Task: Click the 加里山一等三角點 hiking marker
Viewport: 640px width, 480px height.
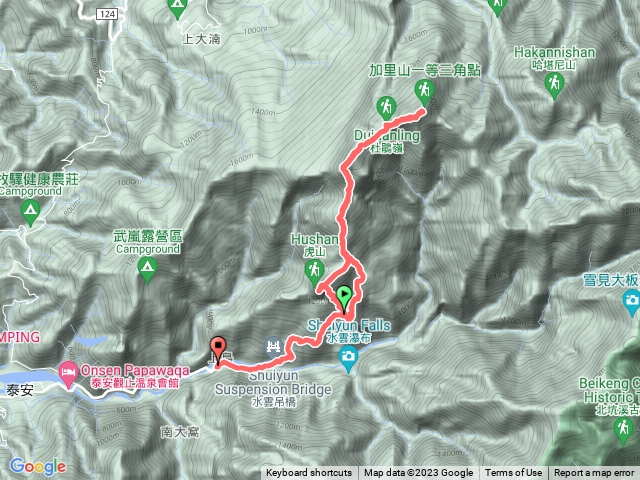Action: tap(424, 93)
